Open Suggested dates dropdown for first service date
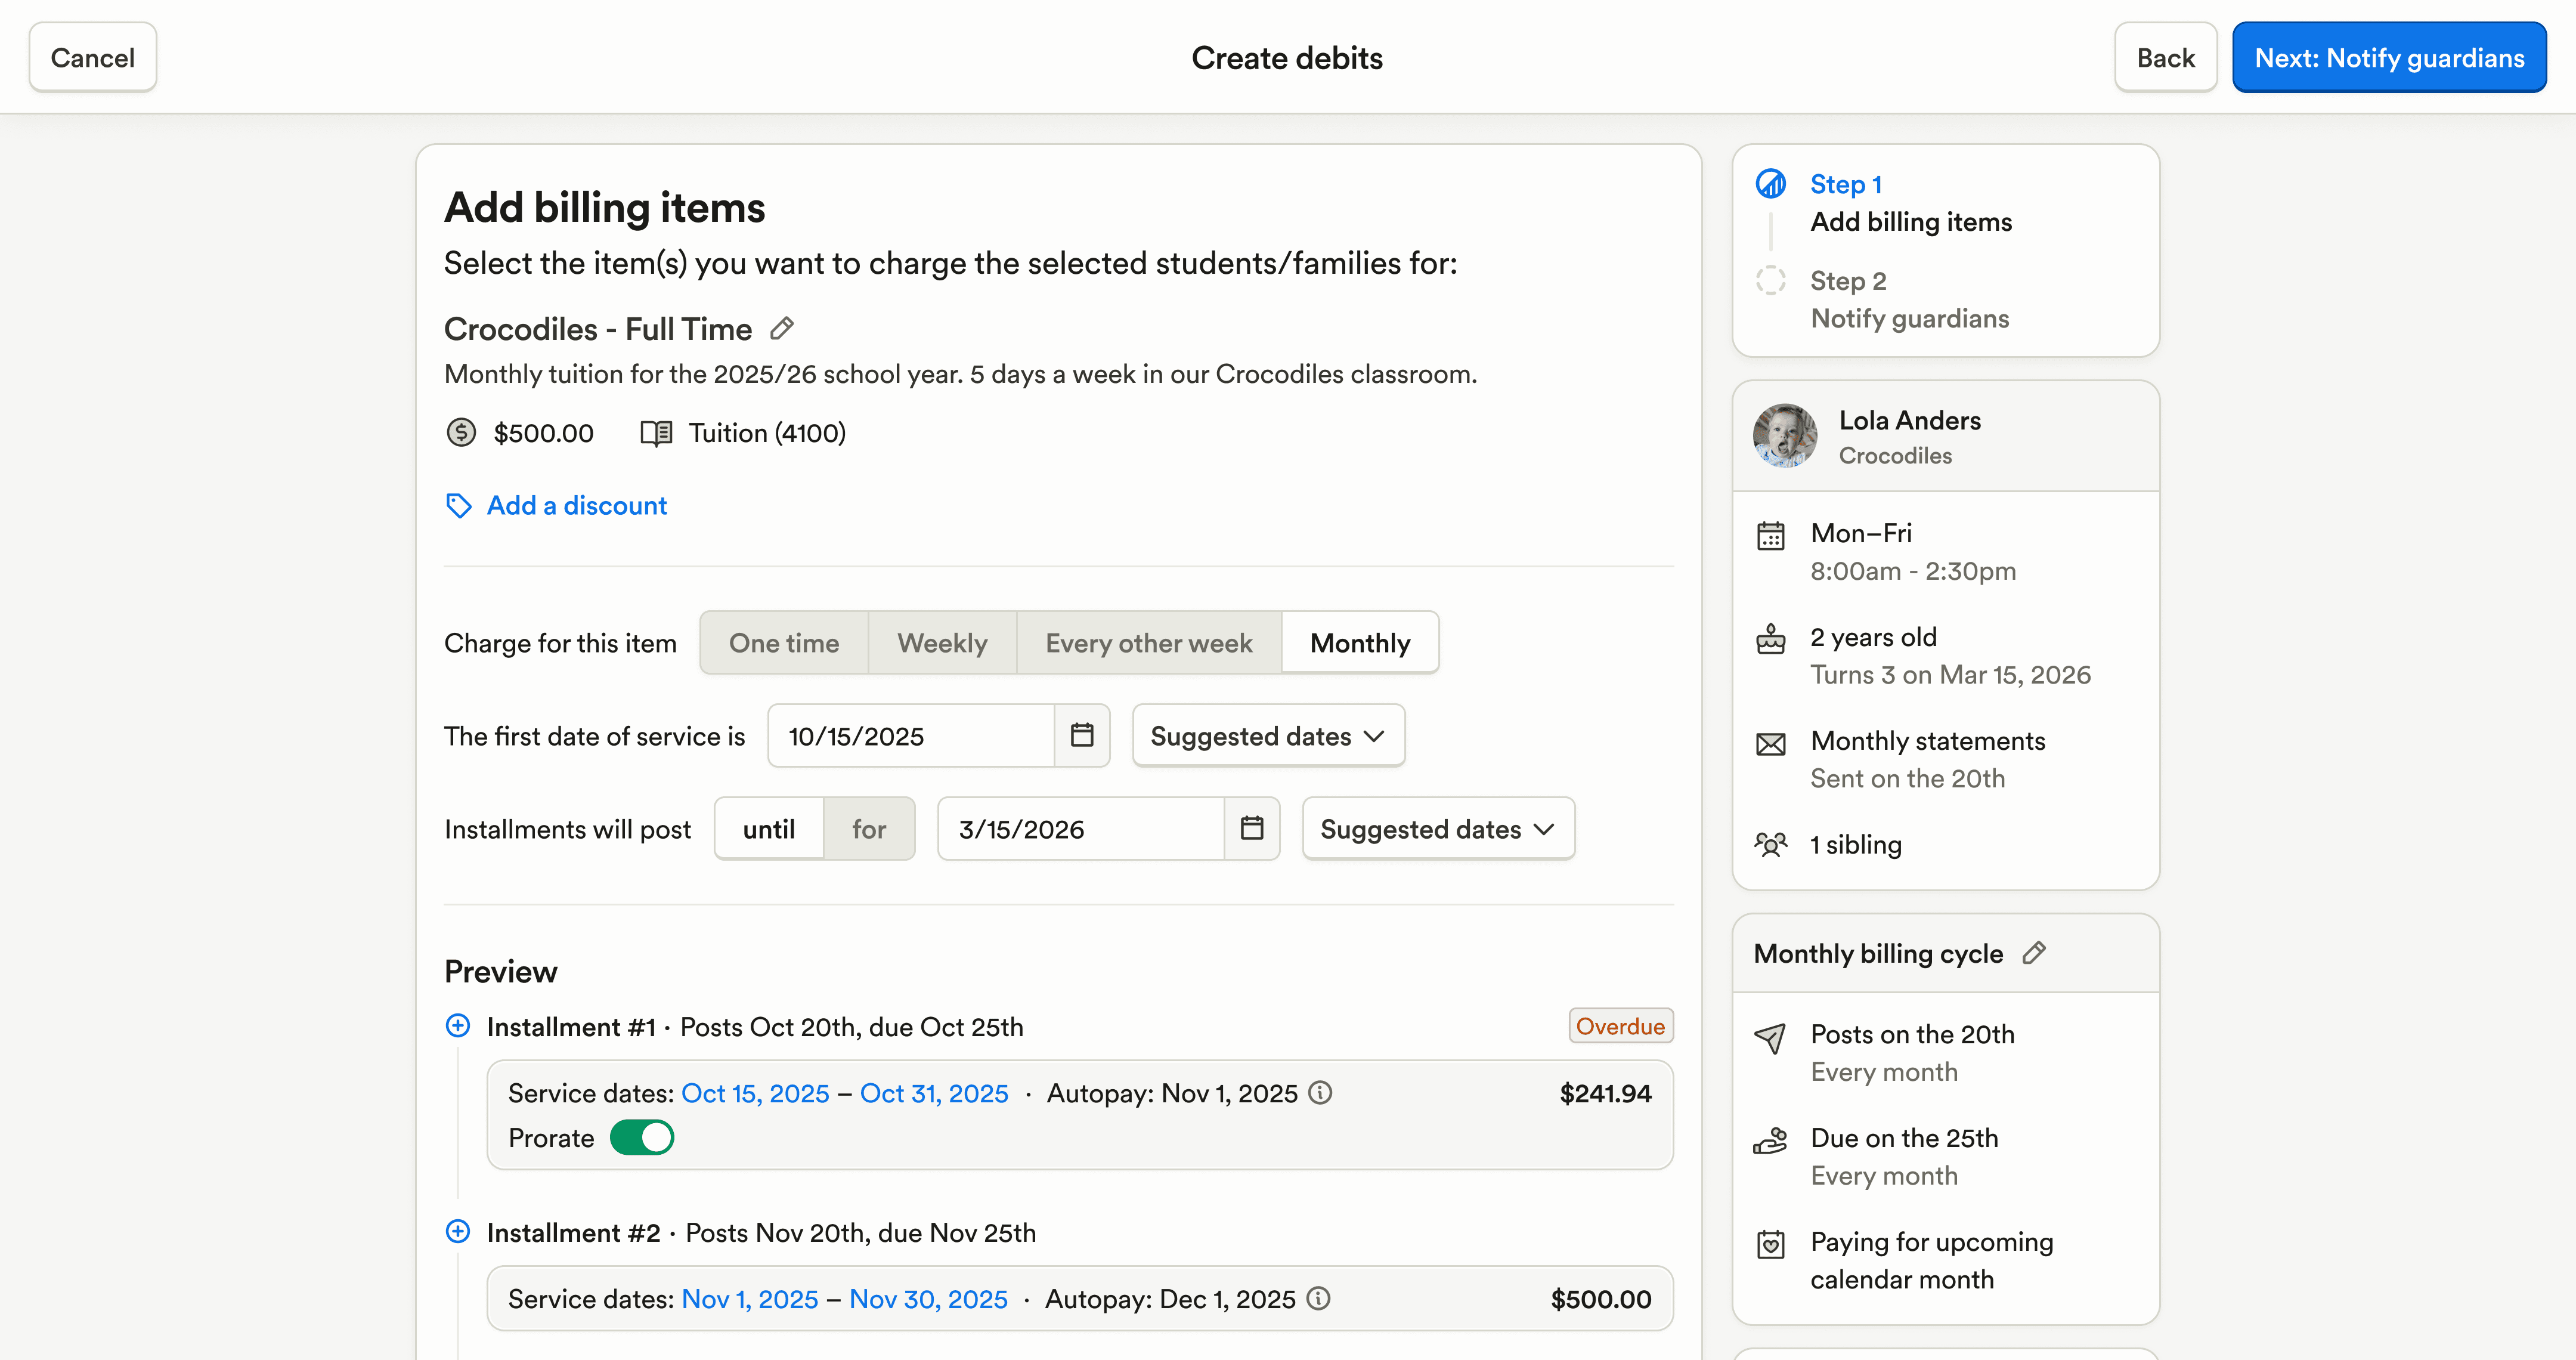The image size is (2576, 1360). [1268, 736]
